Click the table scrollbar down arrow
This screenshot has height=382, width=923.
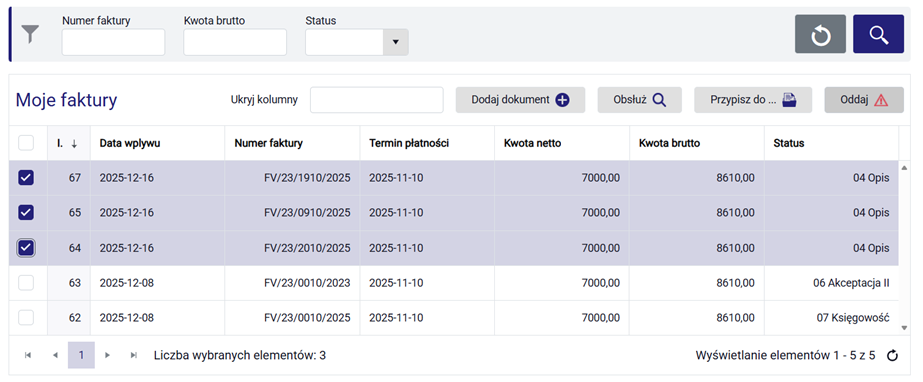pyautogui.click(x=904, y=327)
